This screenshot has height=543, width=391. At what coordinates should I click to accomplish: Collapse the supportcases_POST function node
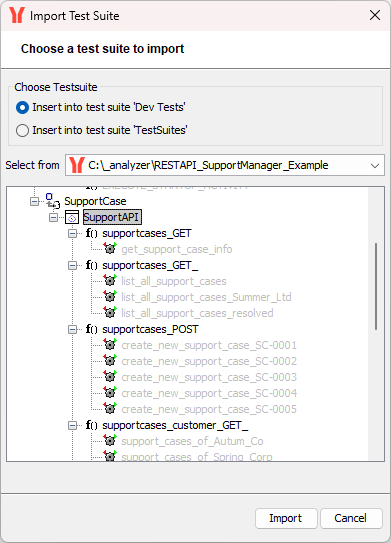click(x=72, y=329)
